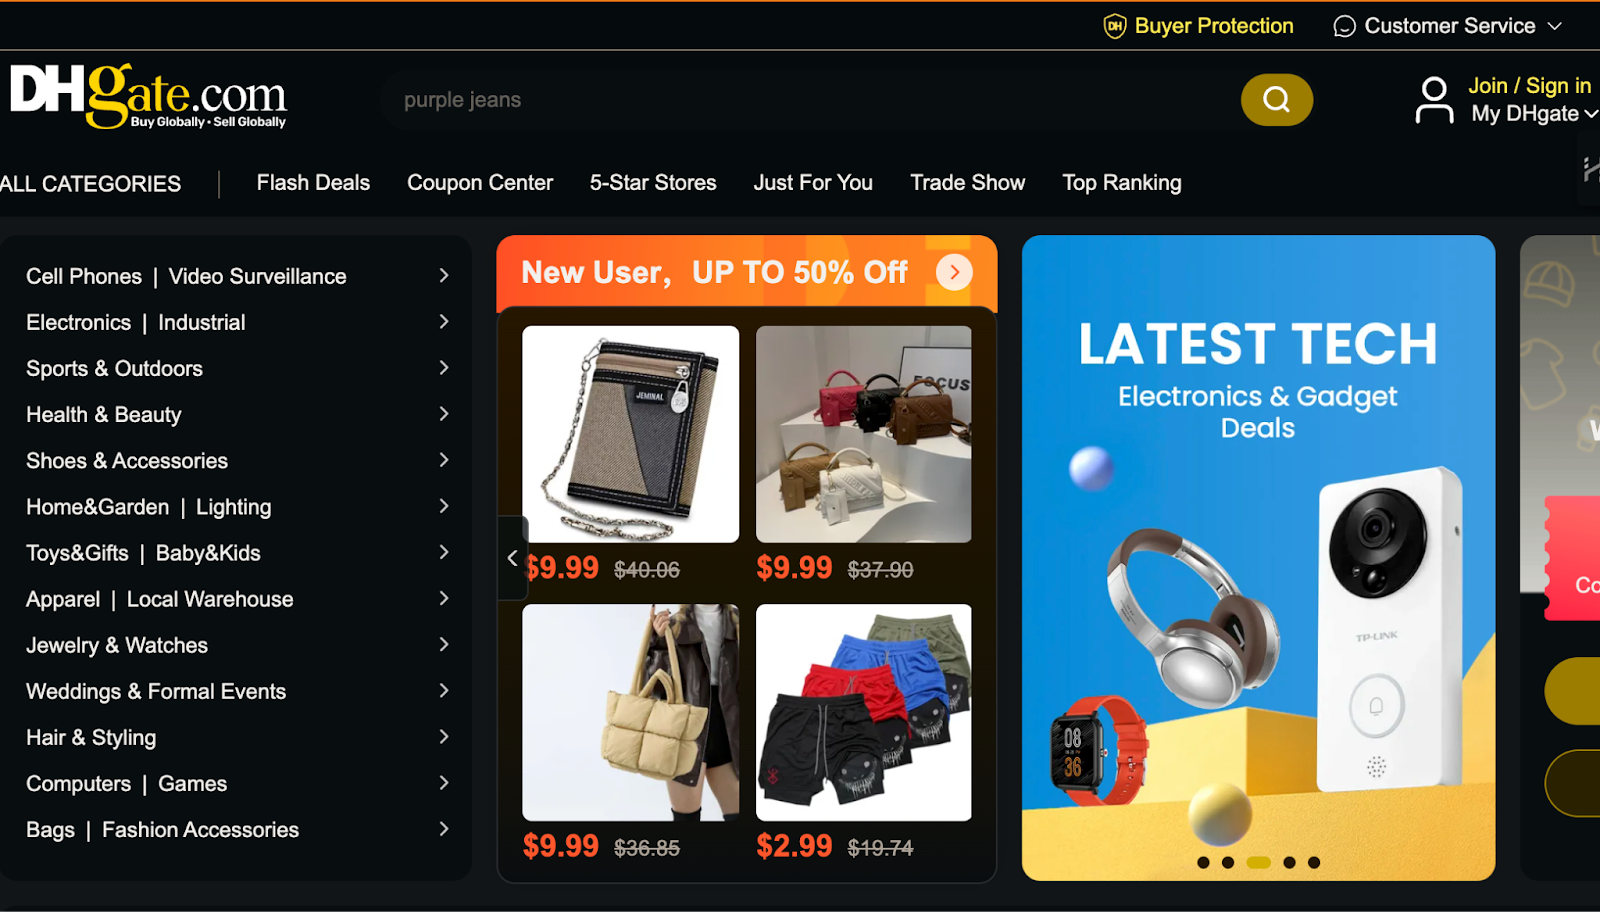Image resolution: width=1600 pixels, height=912 pixels.
Task: Go to the Coupon Center tab
Action: 480,183
